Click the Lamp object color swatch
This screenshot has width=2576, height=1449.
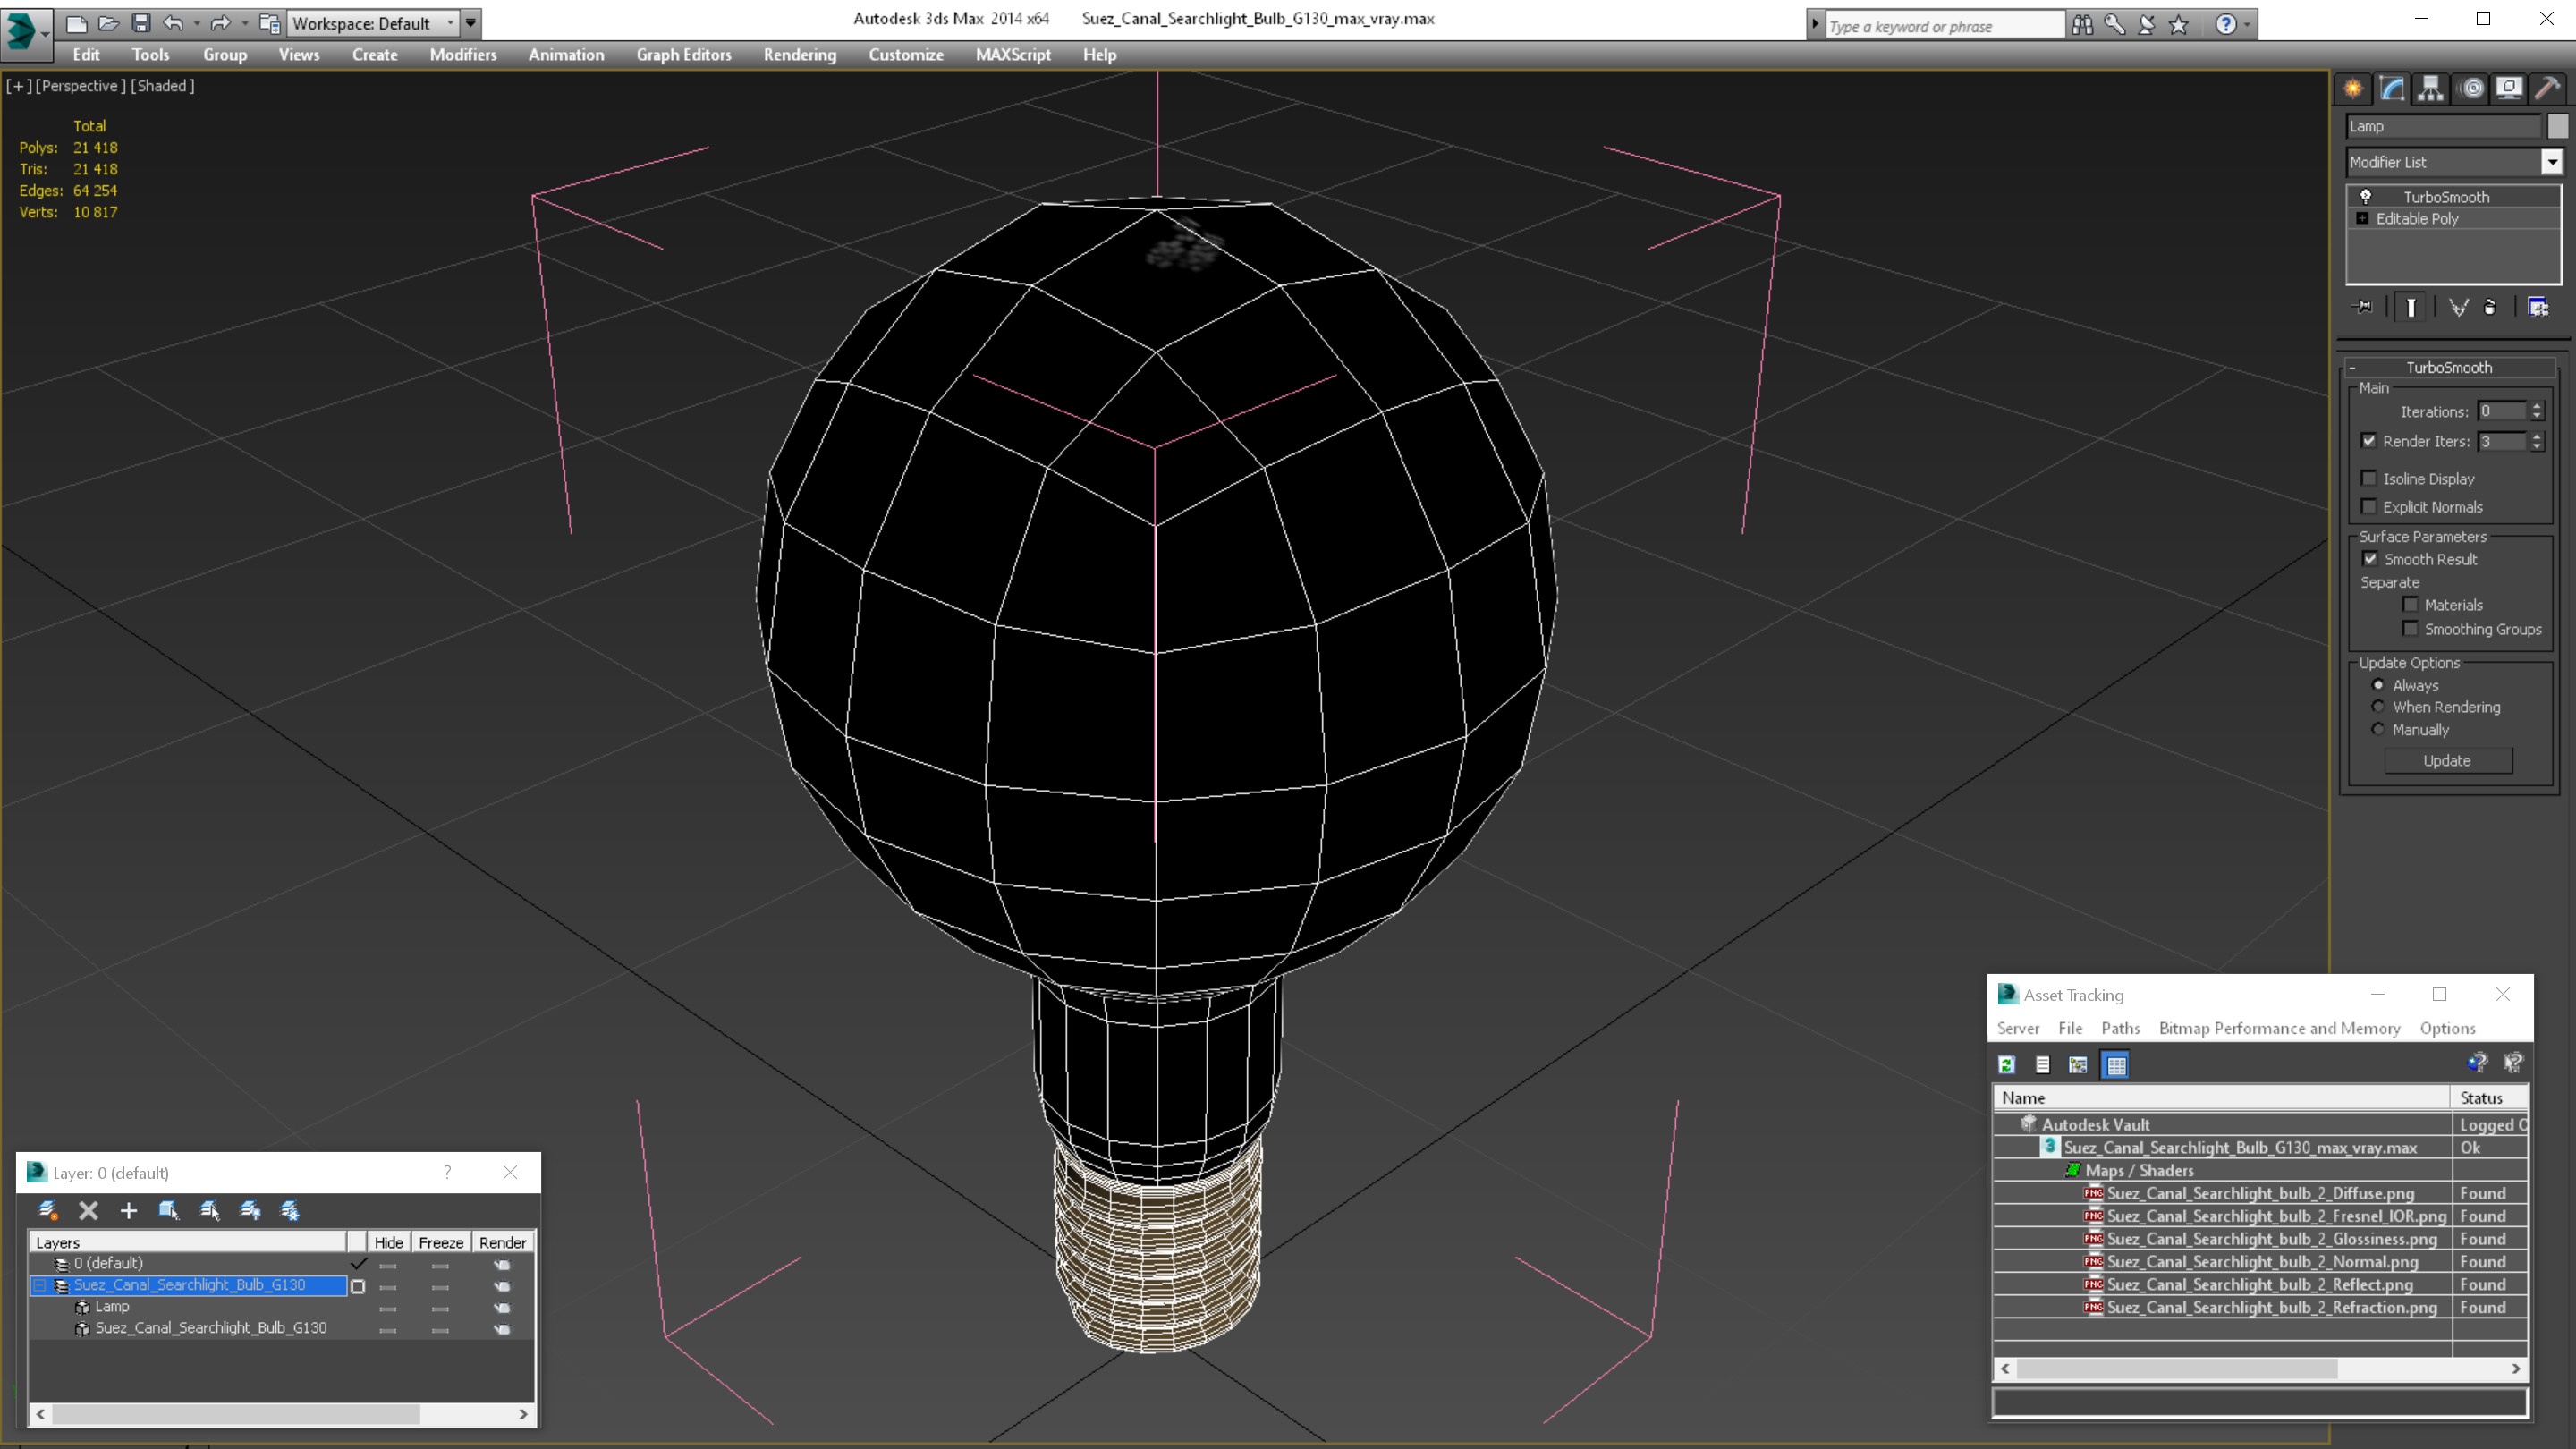coord(2557,126)
